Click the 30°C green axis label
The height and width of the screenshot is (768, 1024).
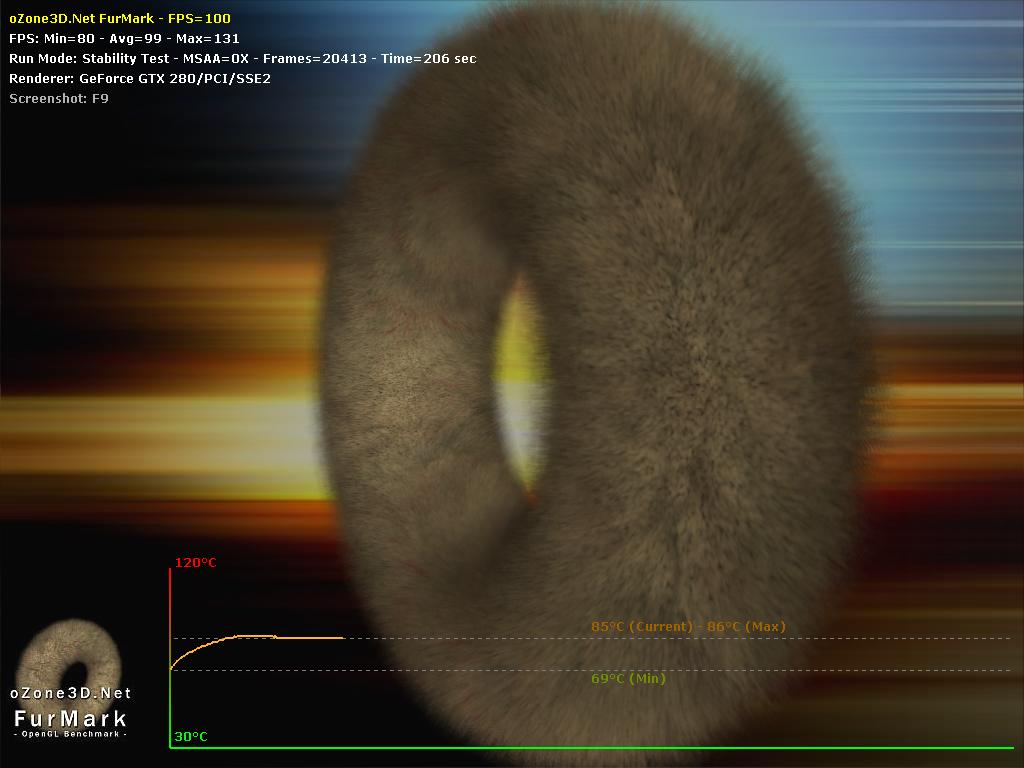click(191, 737)
